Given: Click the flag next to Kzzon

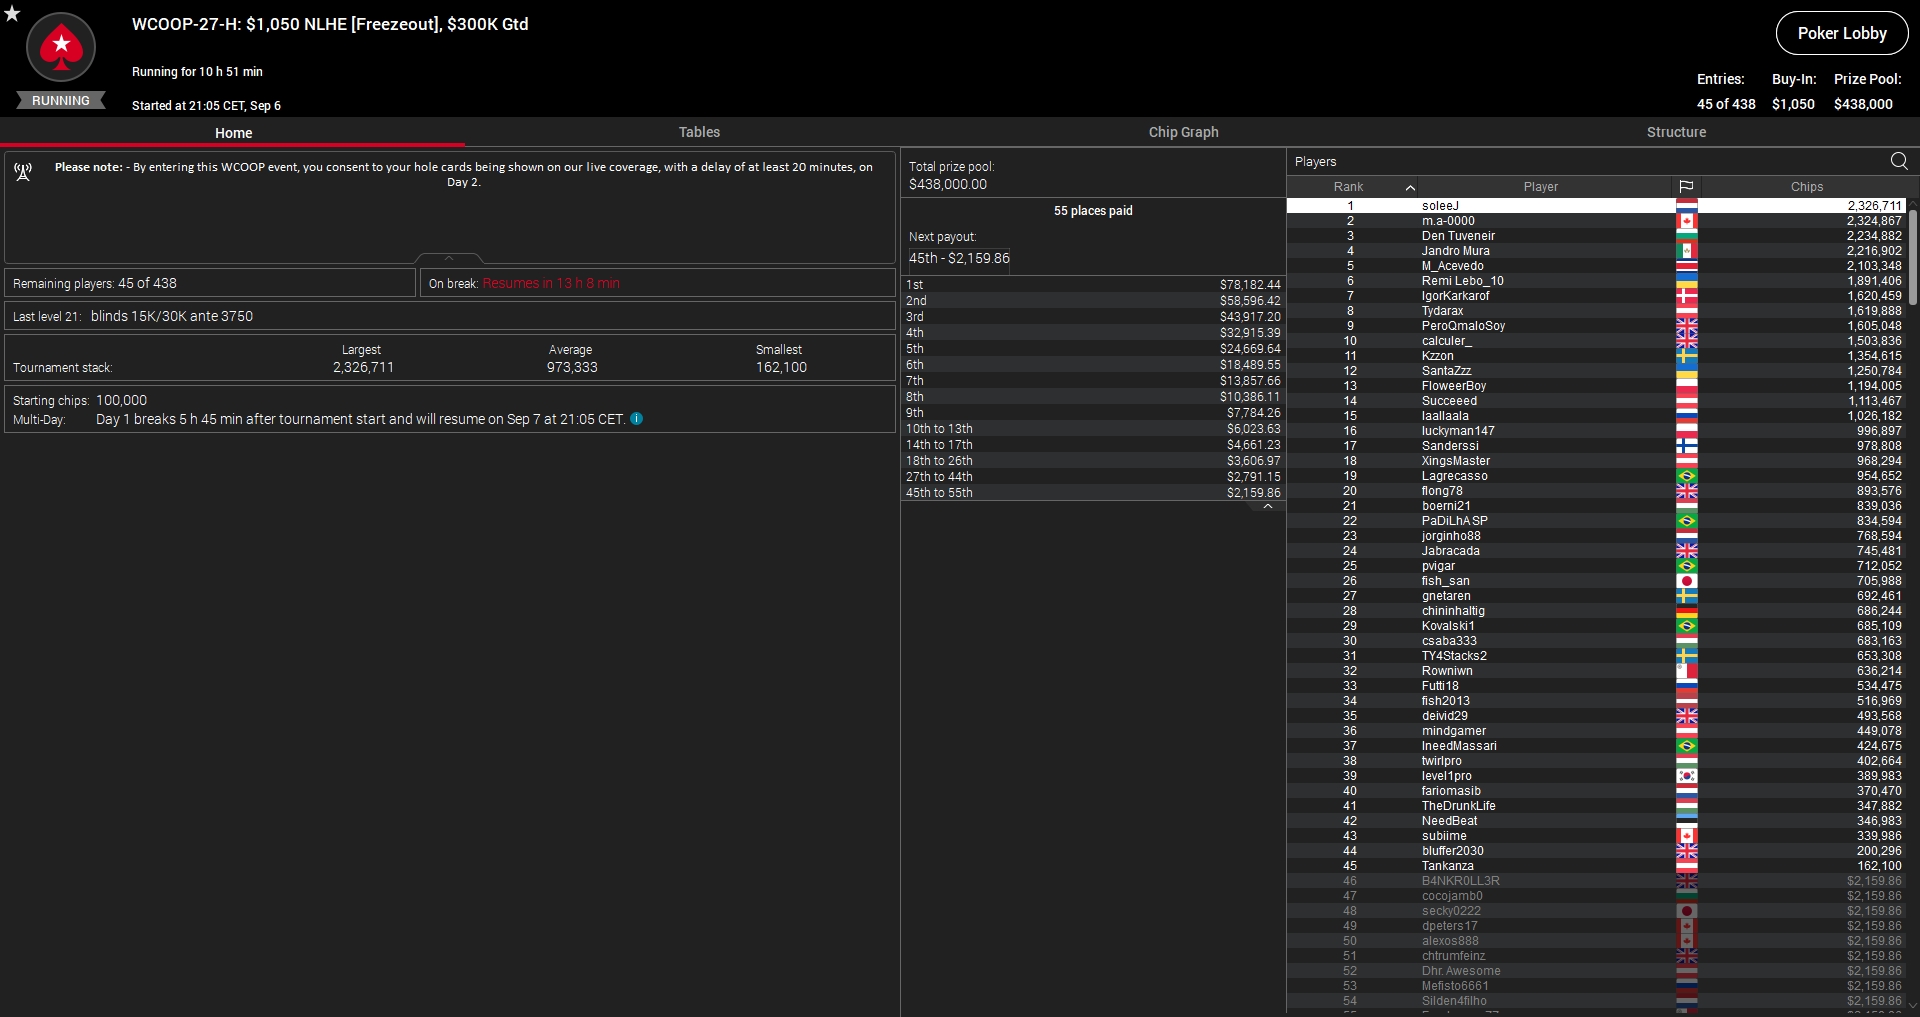Looking at the screenshot, I should pos(1687,356).
